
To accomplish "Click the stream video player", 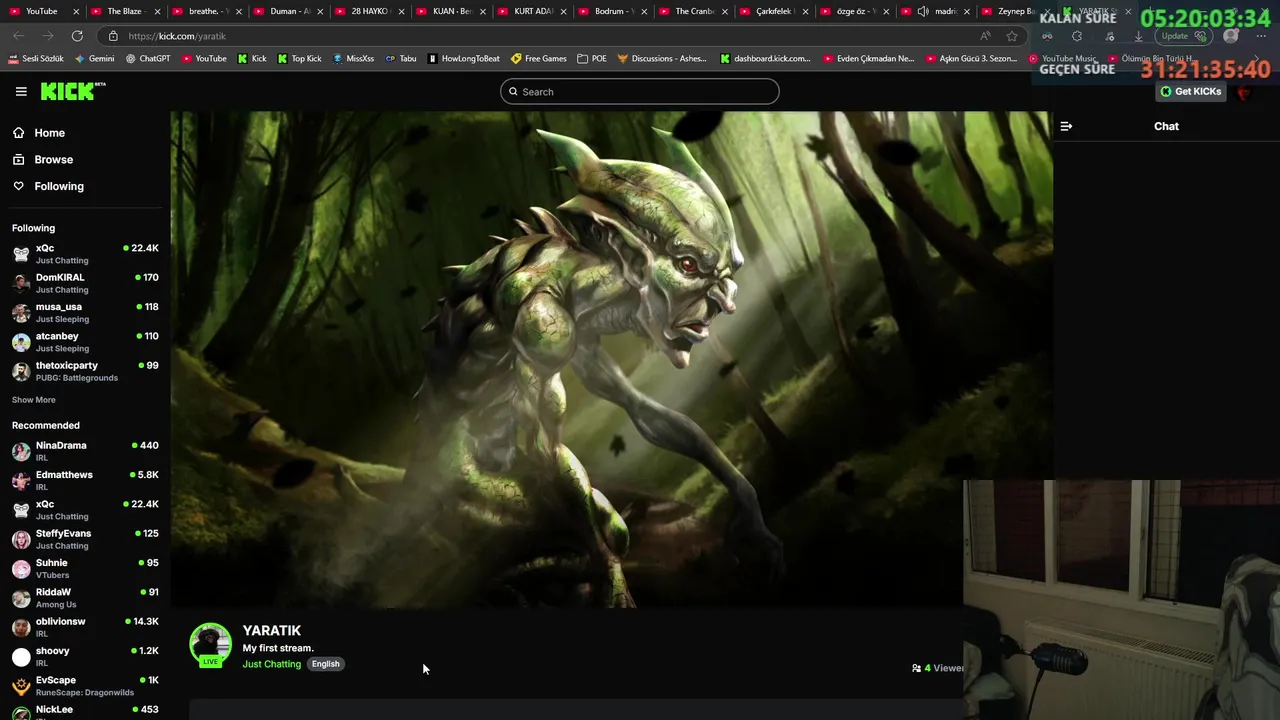I will [611, 359].
